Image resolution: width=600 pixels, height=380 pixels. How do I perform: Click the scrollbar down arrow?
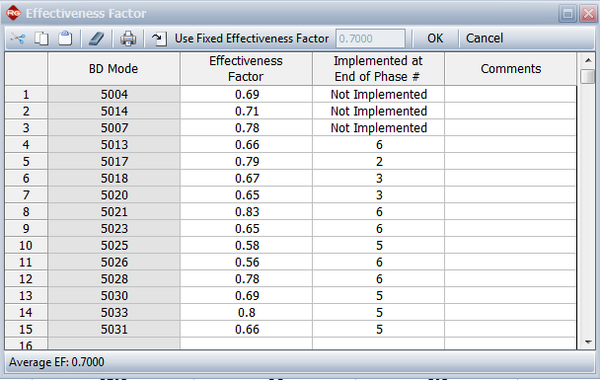[588, 342]
